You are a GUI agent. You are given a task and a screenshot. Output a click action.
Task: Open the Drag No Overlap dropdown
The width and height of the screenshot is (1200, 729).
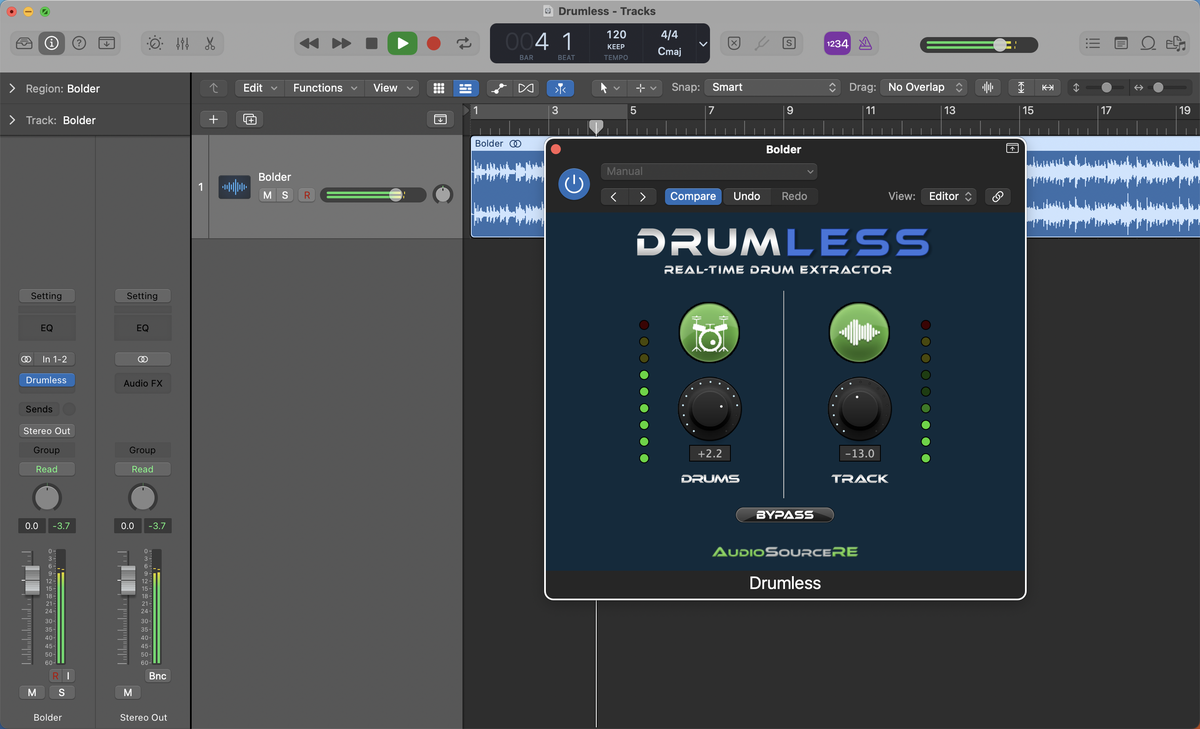click(924, 88)
